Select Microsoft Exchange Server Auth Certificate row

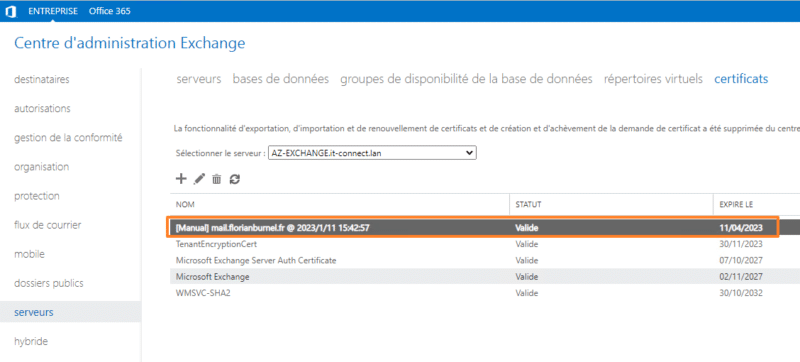click(485, 261)
